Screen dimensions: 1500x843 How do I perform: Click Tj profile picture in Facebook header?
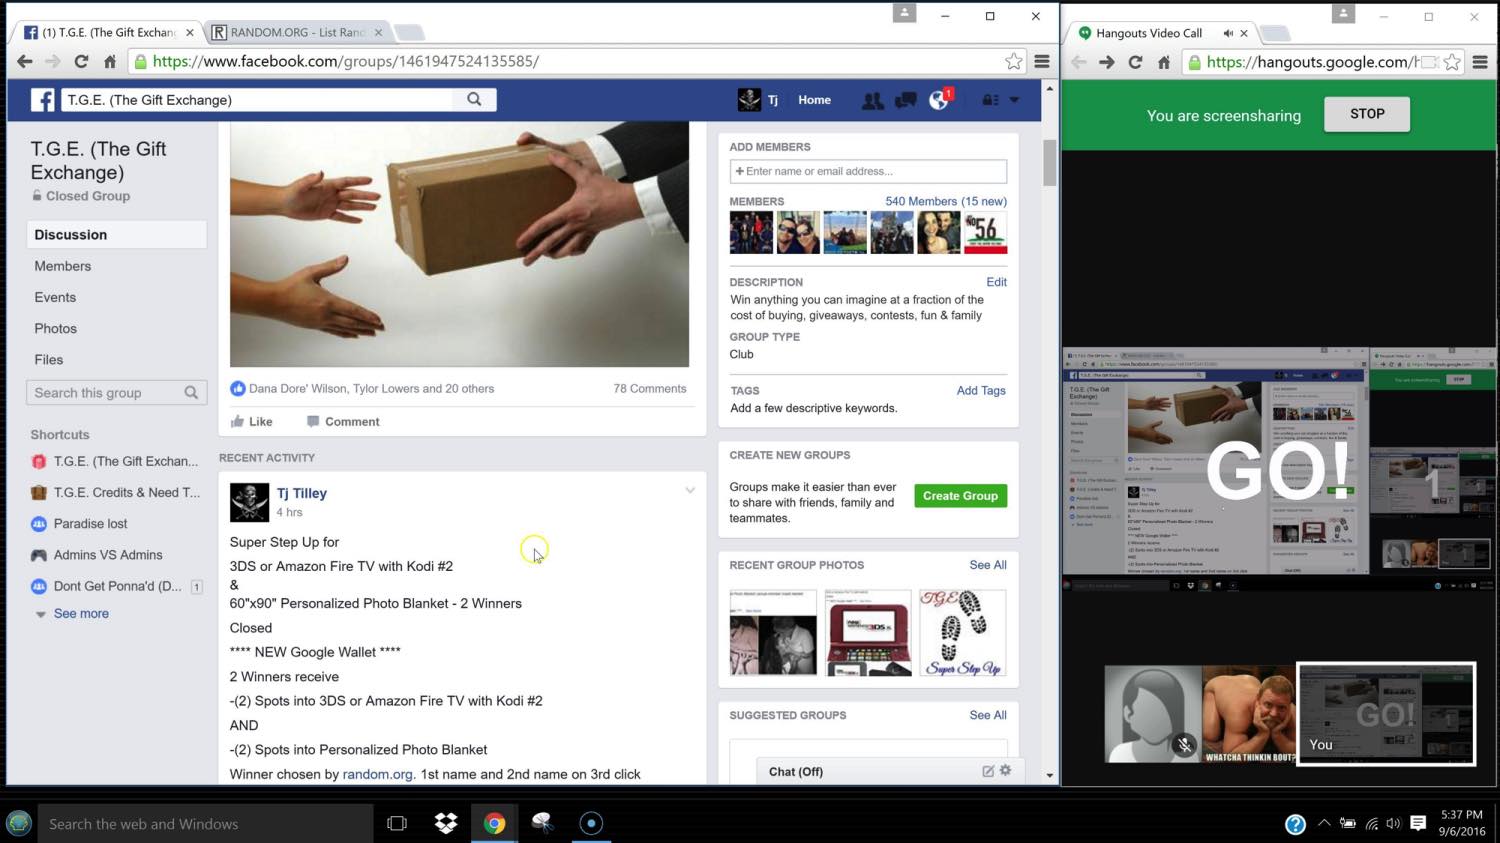tap(749, 100)
